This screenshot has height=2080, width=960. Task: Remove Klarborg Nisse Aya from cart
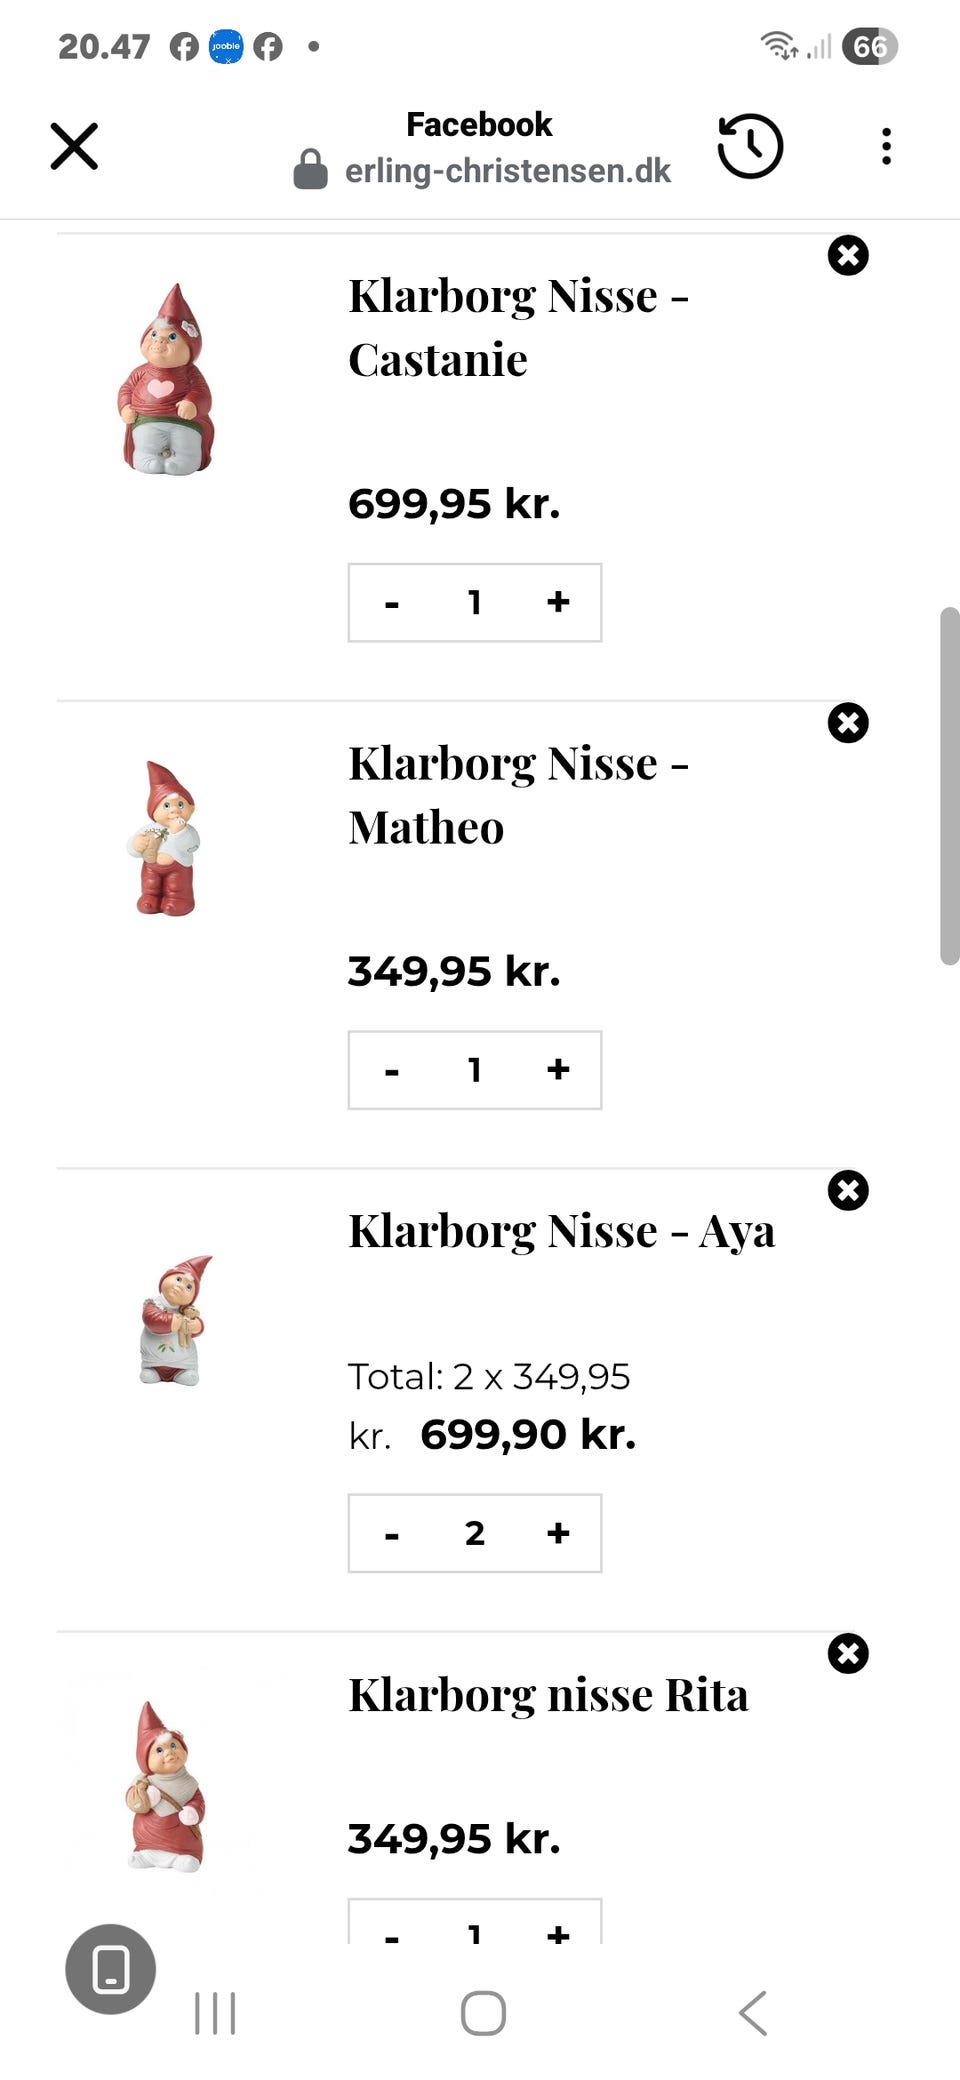(x=848, y=1191)
